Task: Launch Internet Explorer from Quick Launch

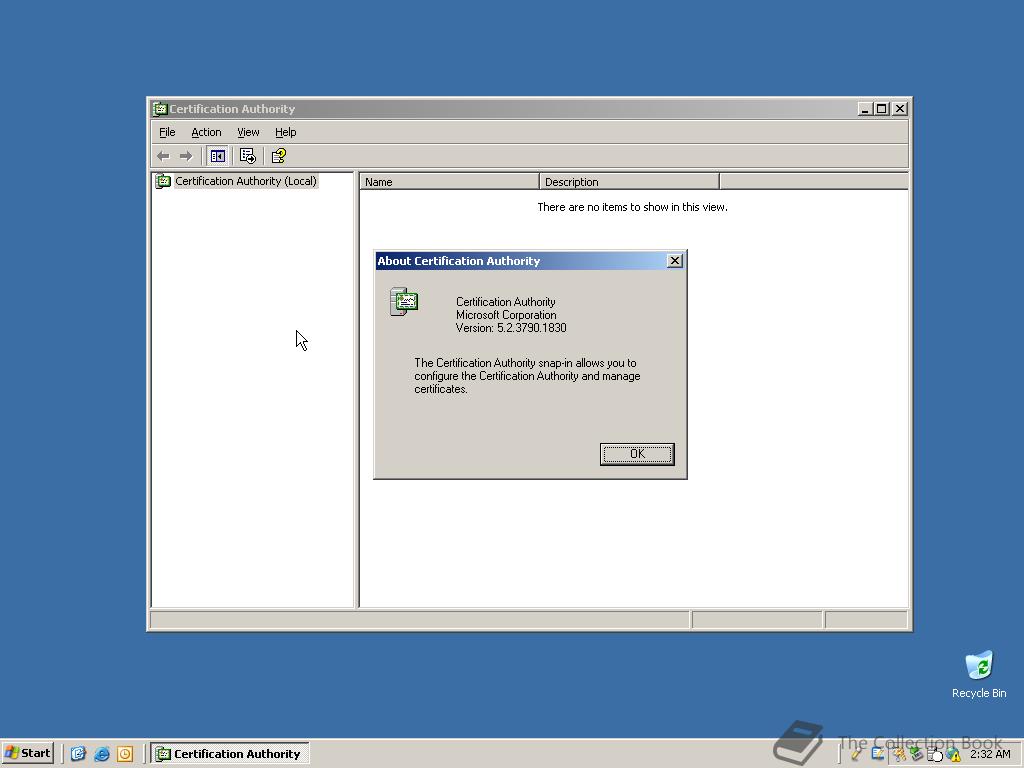Action: pos(102,754)
